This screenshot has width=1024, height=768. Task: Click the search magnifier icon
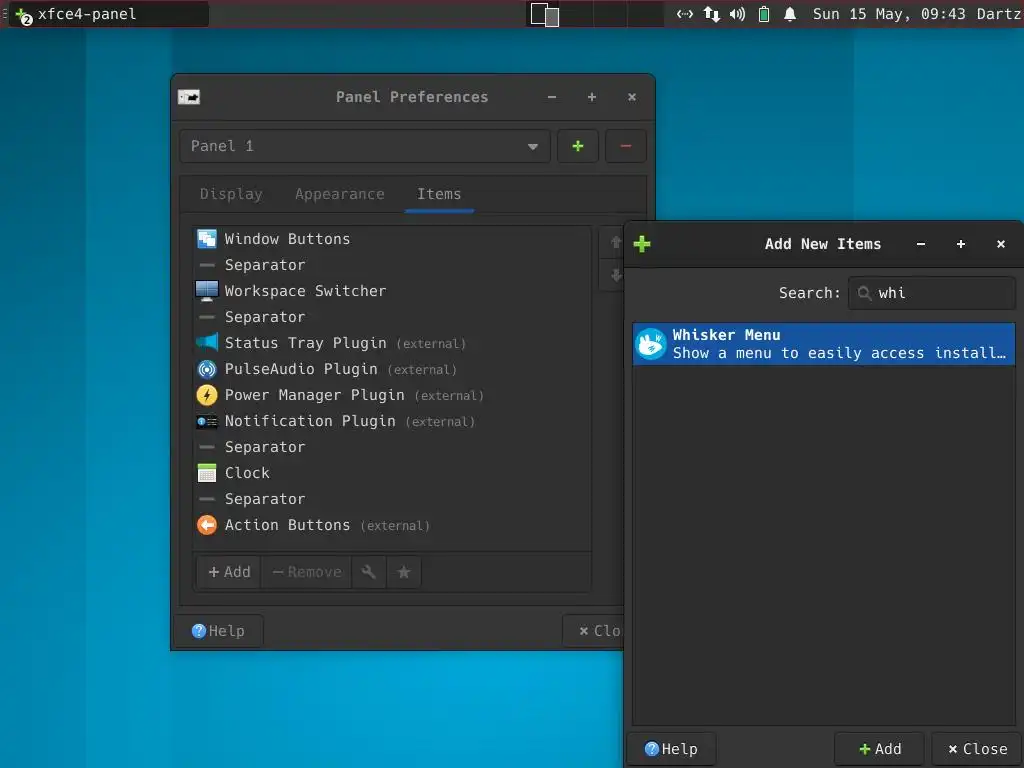click(864, 293)
